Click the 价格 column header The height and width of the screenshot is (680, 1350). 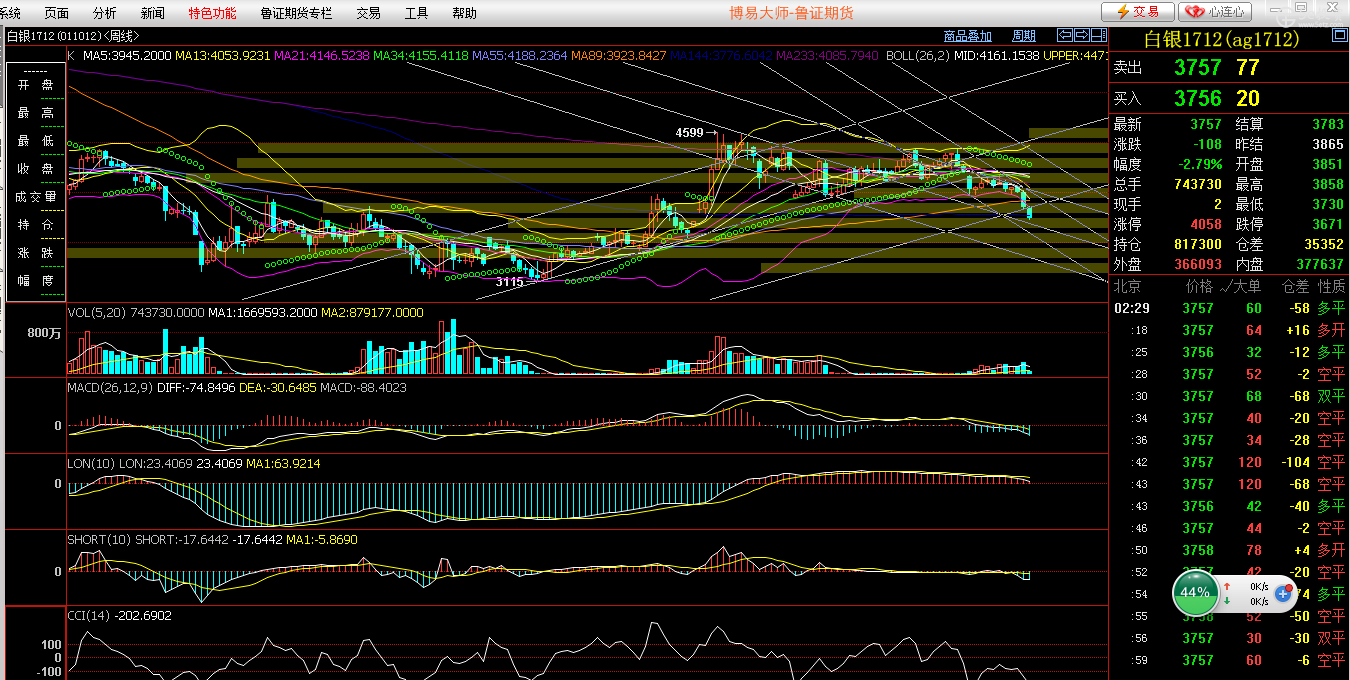(x=1199, y=286)
